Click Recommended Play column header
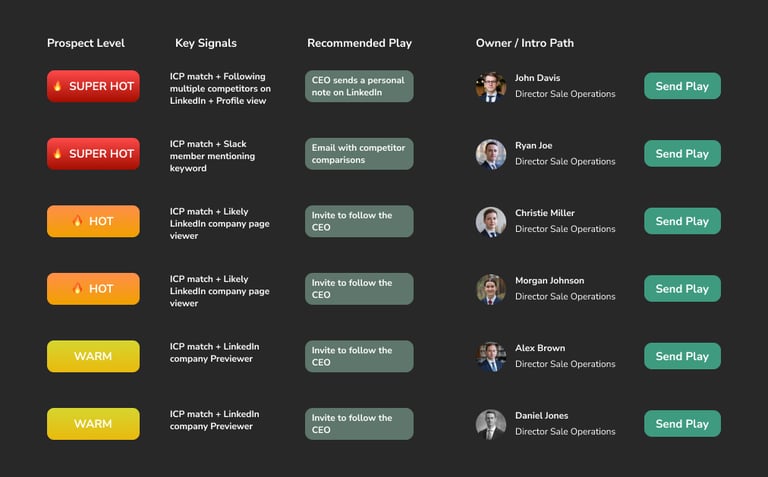 (360, 43)
